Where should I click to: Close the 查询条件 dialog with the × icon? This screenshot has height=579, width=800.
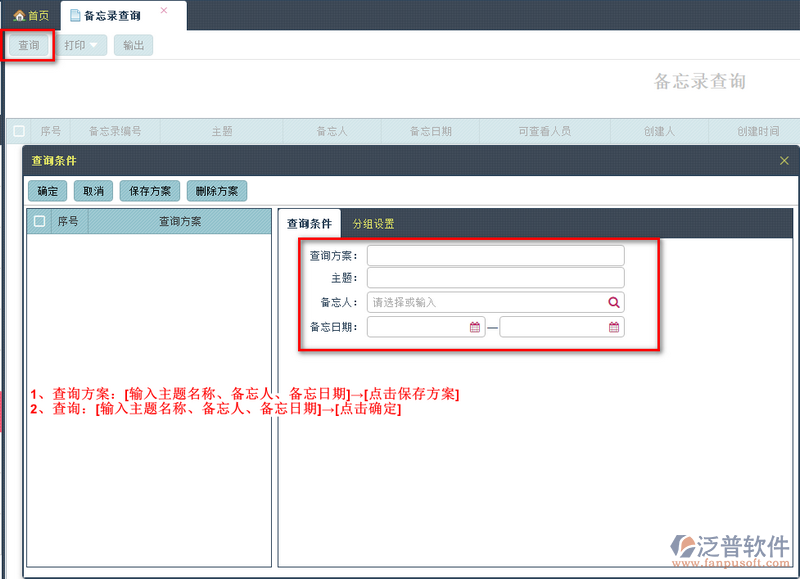click(784, 160)
